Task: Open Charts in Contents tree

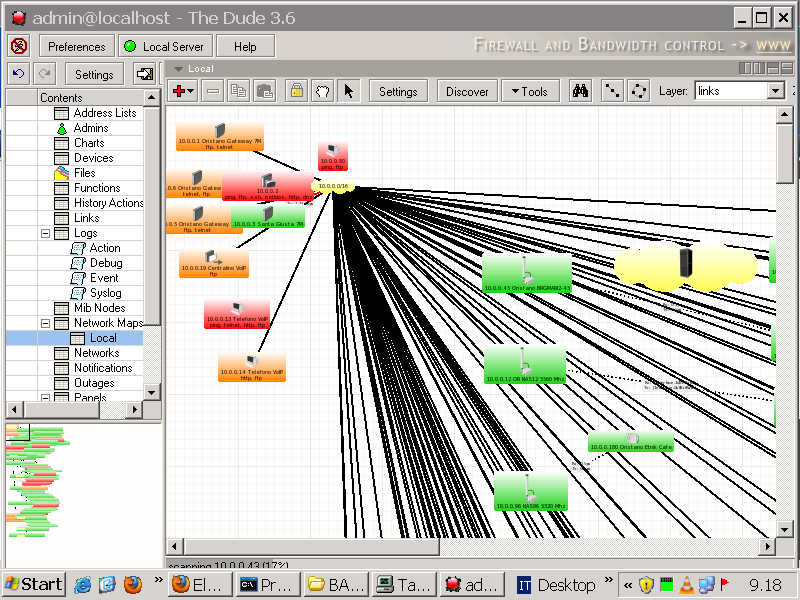Action: coord(89,143)
